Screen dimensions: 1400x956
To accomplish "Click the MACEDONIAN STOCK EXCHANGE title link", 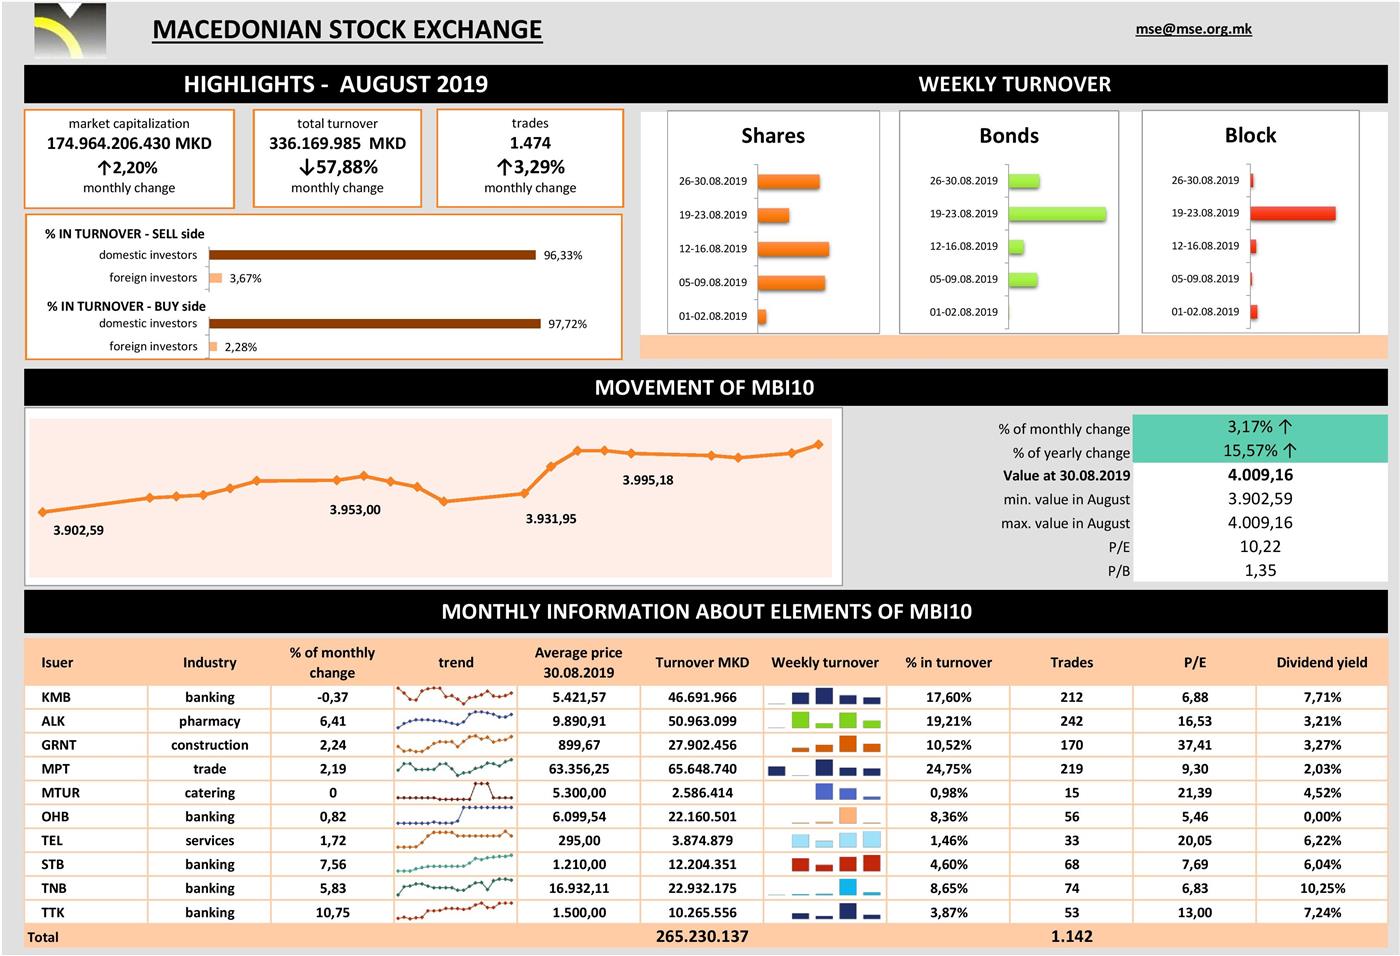I will coord(347,30).
